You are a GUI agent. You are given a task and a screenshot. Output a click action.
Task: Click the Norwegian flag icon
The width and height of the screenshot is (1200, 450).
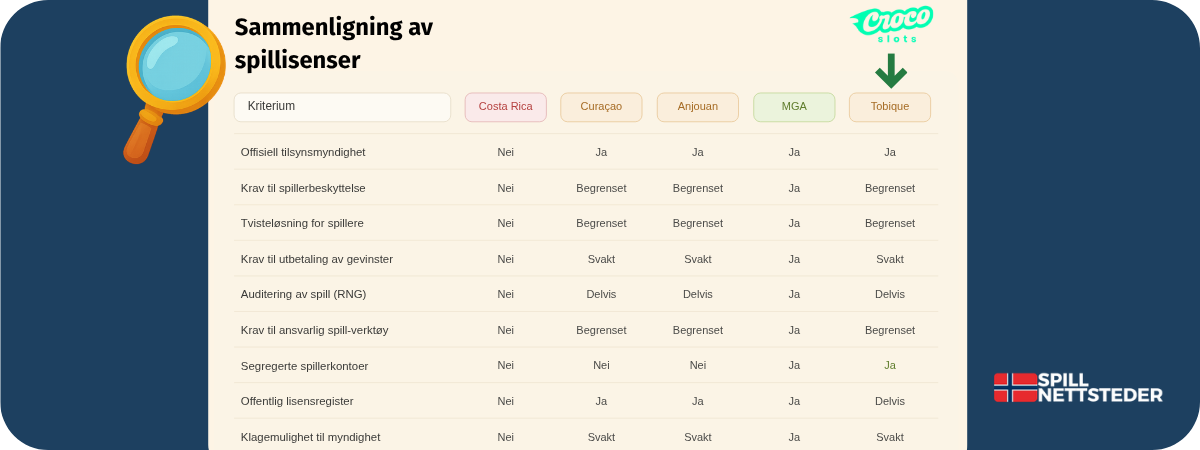[1015, 387]
